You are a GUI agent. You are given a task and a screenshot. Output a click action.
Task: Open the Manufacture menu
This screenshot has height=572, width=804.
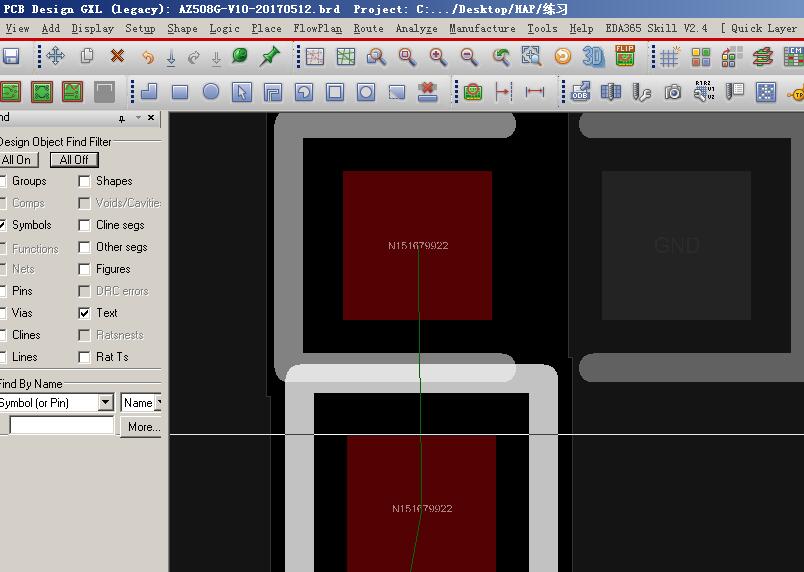[482, 28]
